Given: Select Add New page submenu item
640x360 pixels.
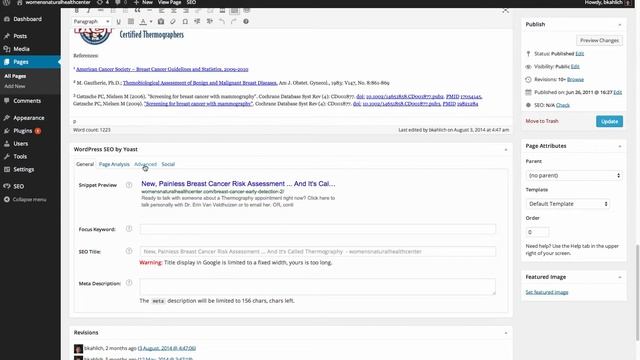Looking at the screenshot, I should tap(15, 86).
